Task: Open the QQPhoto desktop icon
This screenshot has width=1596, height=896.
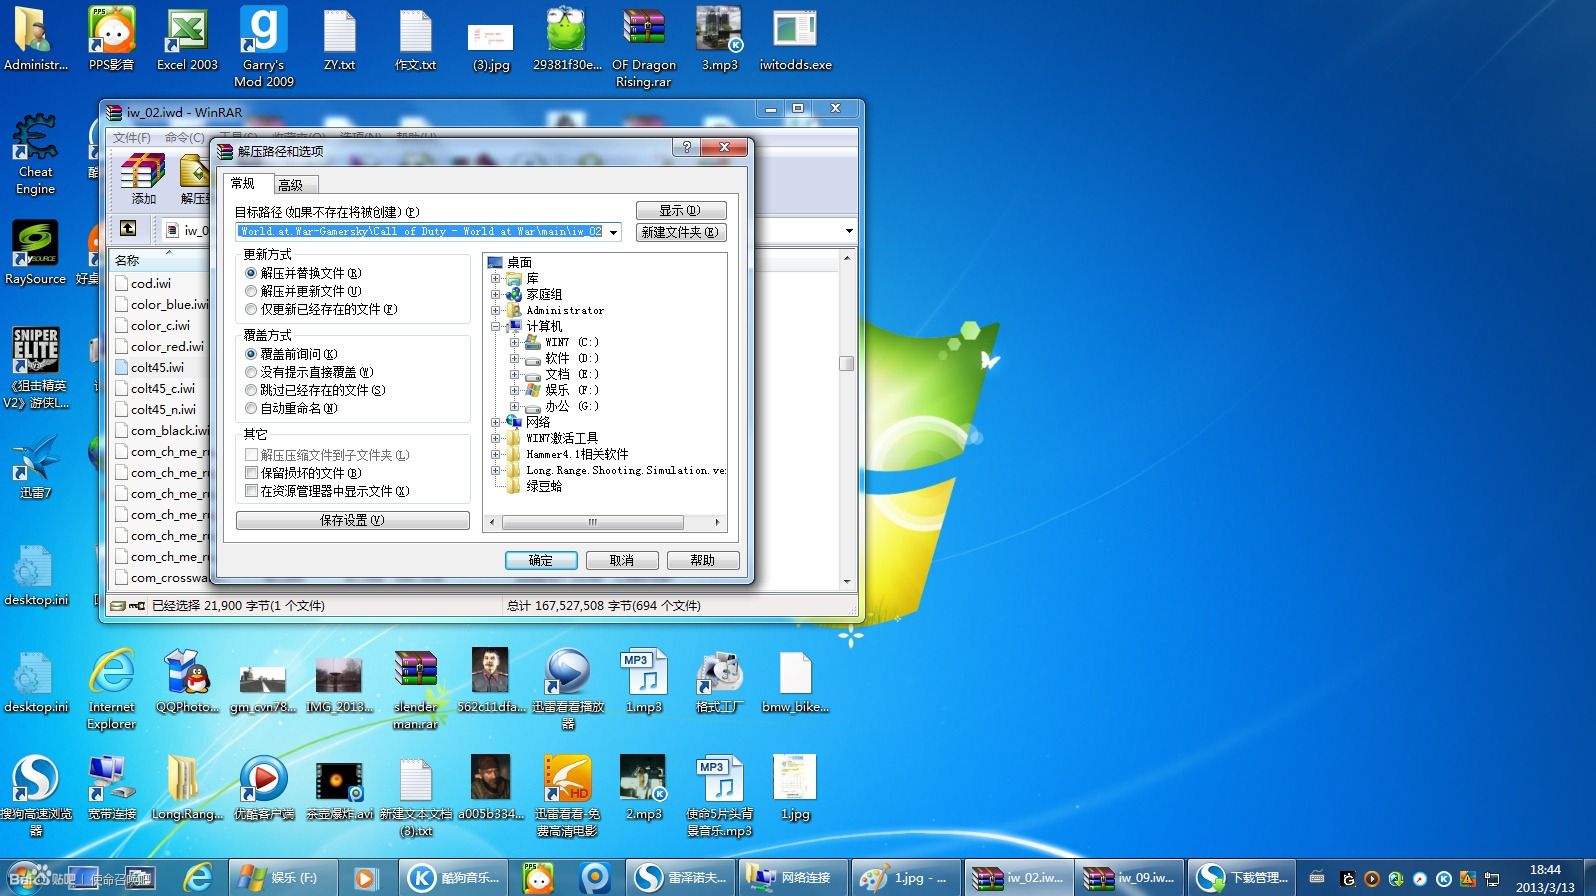Action: (x=187, y=680)
